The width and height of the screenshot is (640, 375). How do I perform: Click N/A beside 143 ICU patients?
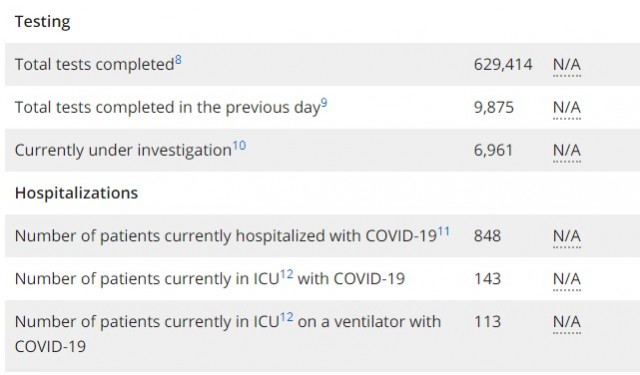(x=567, y=280)
